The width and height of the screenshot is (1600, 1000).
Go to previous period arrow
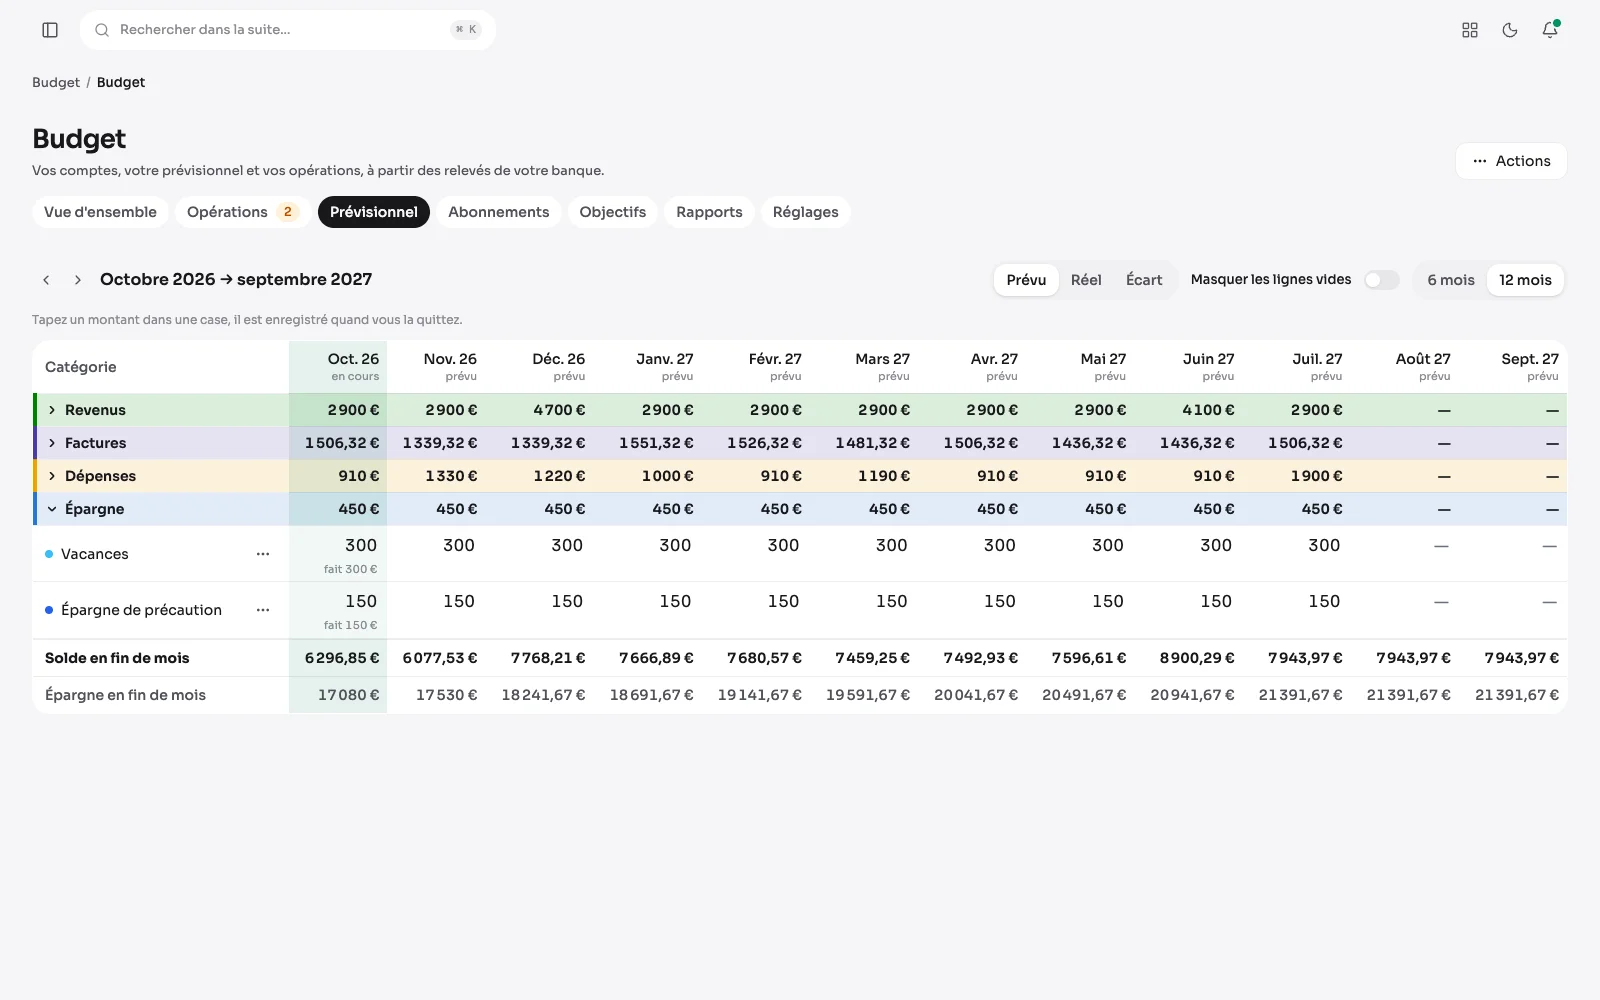pos(46,280)
